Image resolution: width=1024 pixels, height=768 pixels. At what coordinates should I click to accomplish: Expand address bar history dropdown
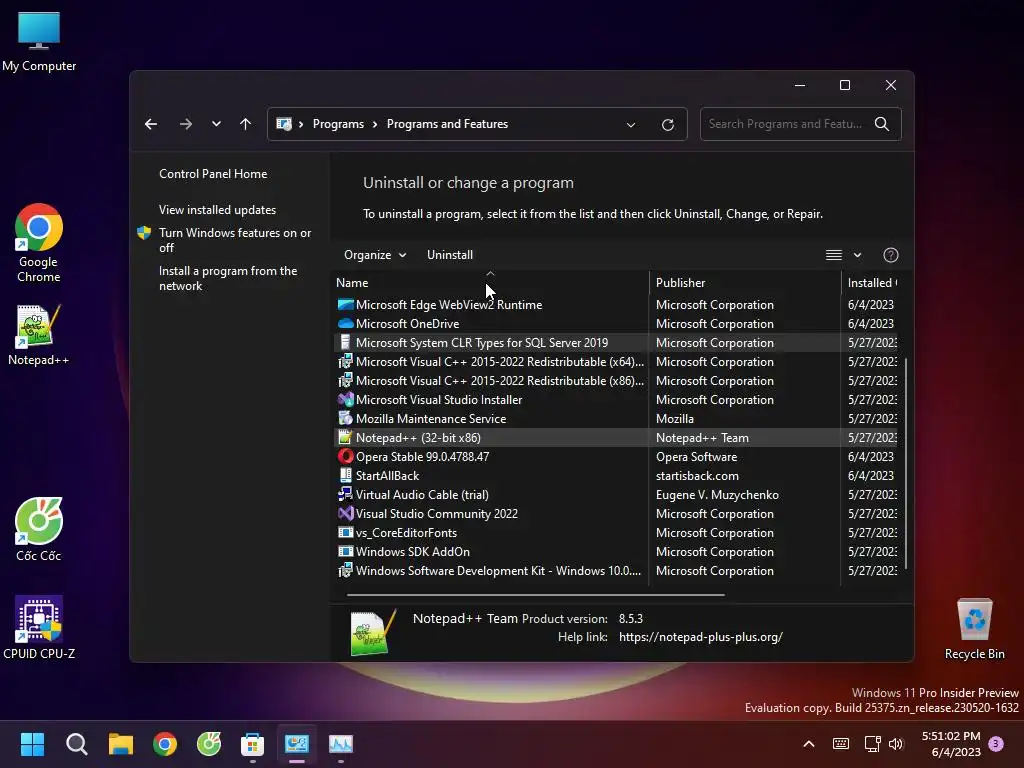coord(631,125)
